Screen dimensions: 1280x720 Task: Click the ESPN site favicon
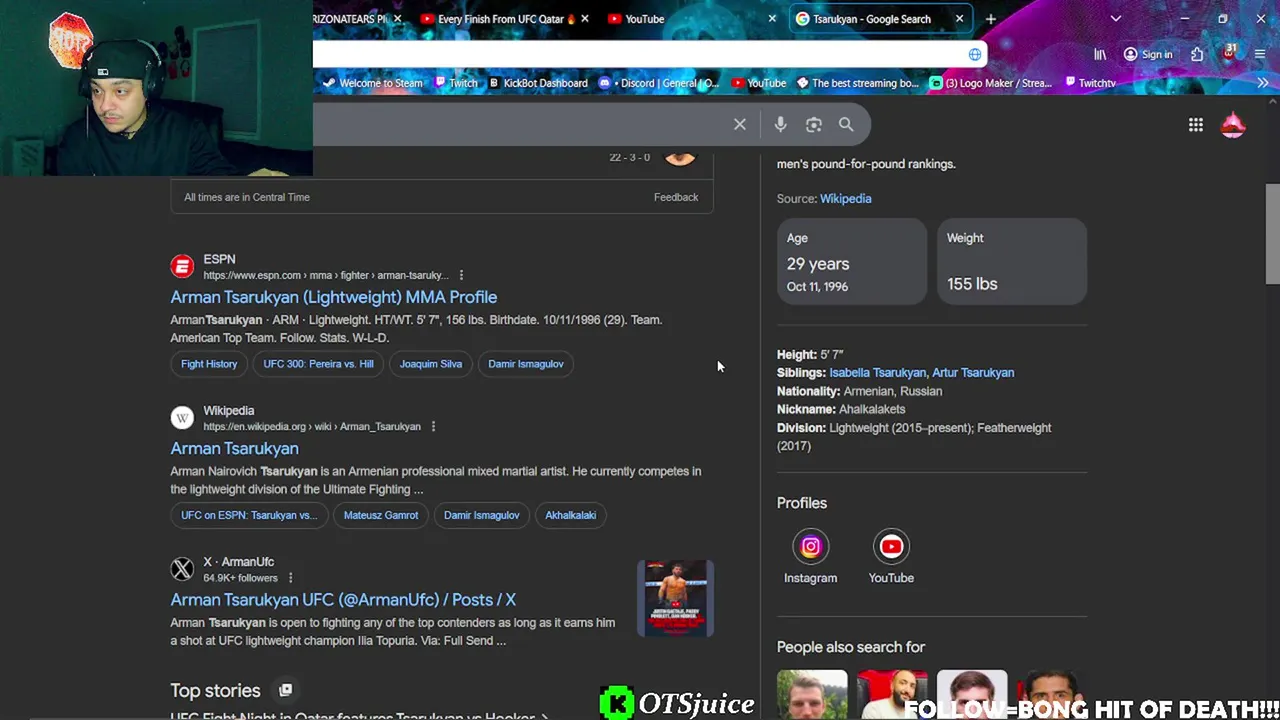tap(182, 266)
